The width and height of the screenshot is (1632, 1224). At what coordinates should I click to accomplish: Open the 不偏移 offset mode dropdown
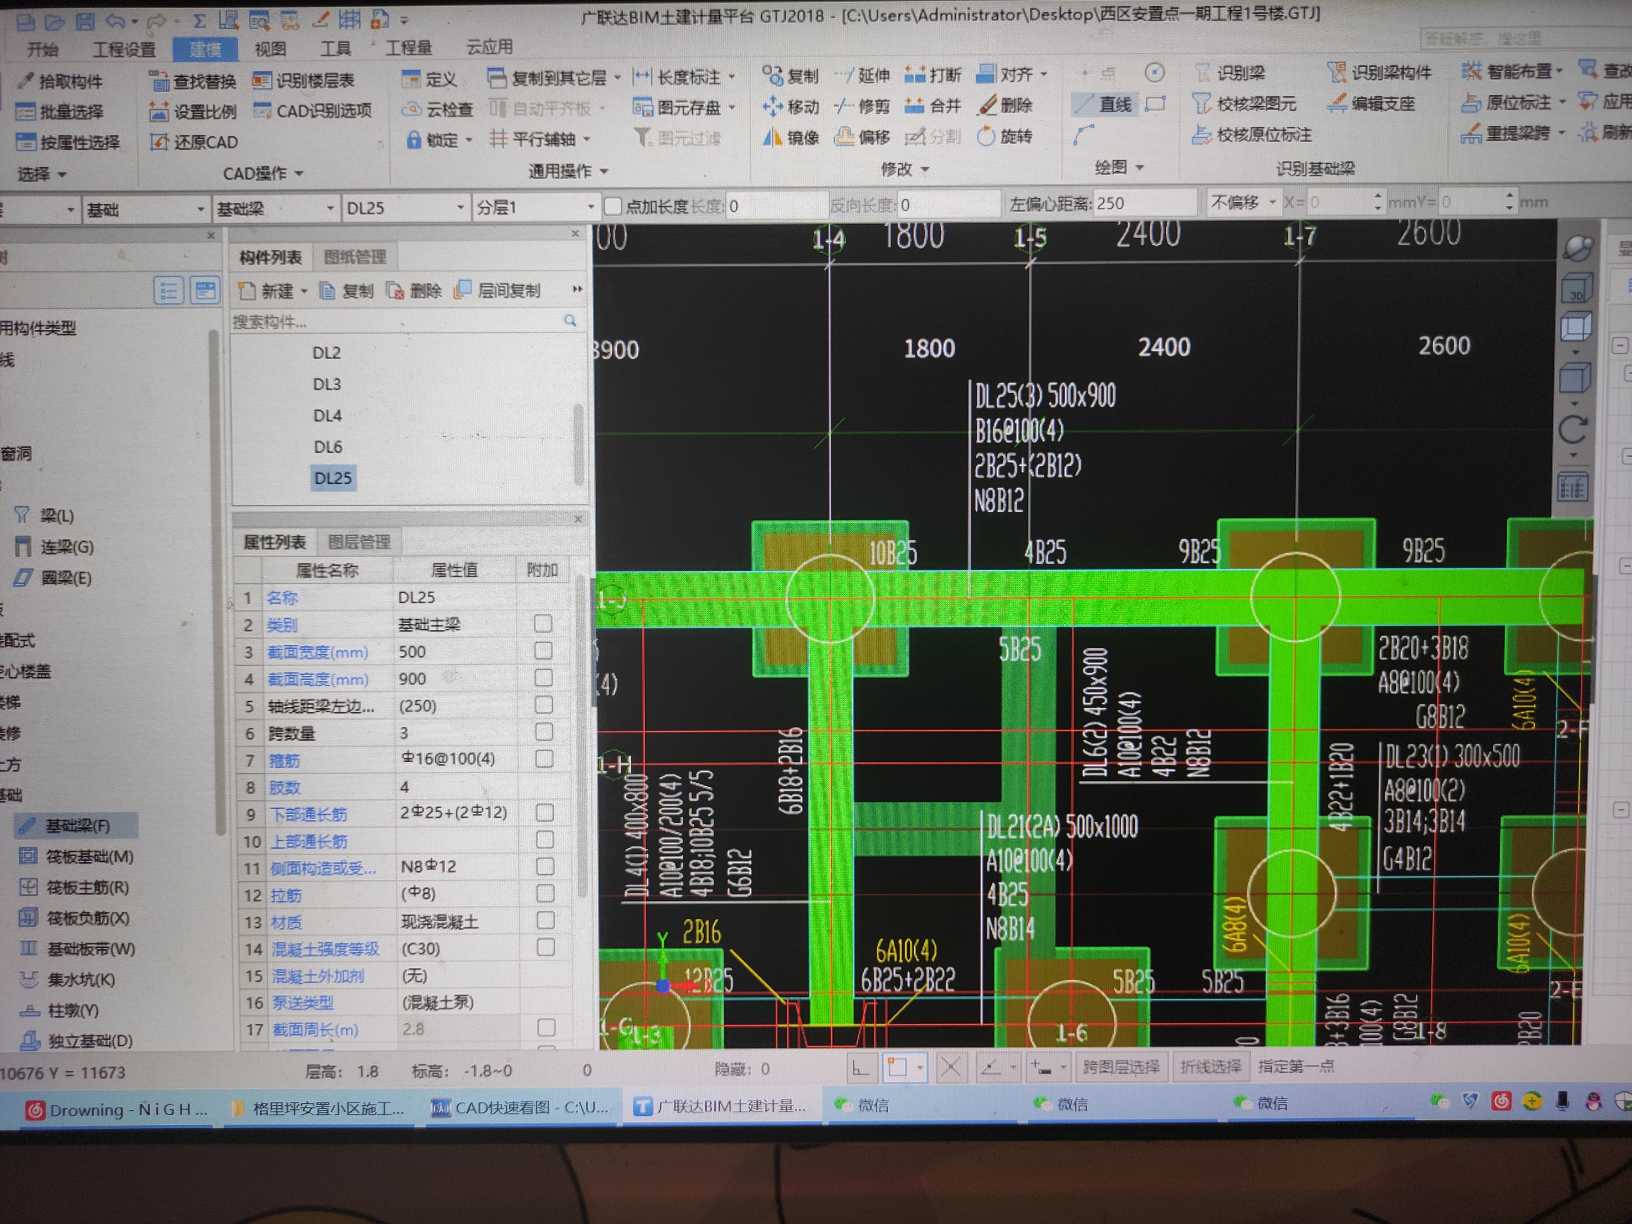[1242, 202]
